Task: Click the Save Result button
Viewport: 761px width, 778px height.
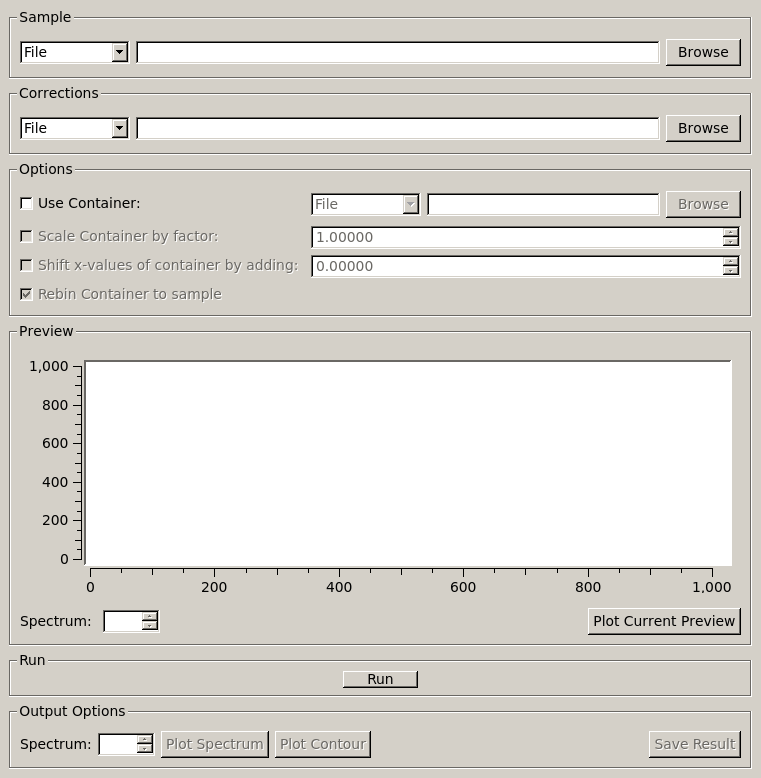Action: pyautogui.click(x=694, y=744)
